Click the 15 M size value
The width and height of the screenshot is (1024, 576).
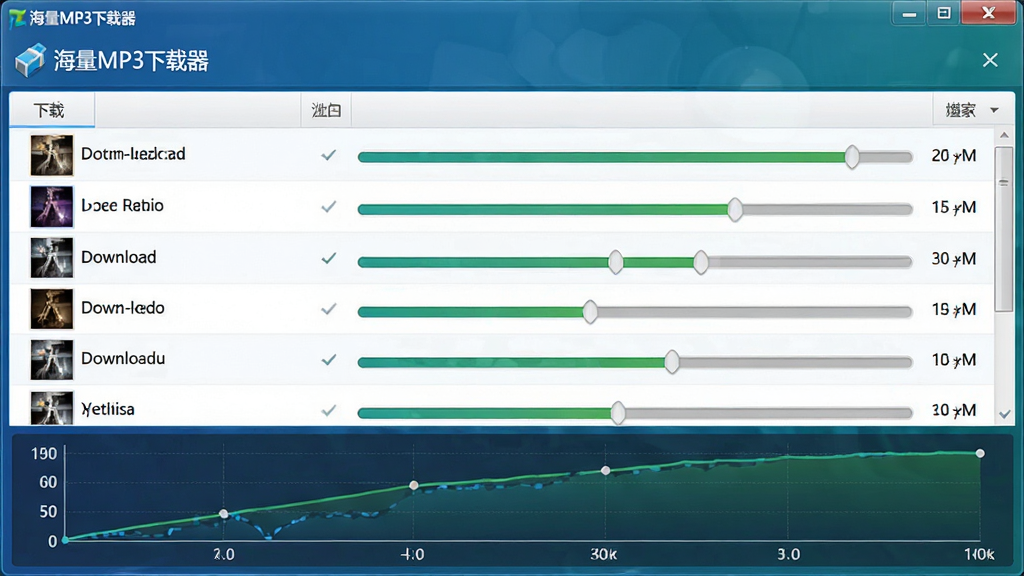pos(953,208)
